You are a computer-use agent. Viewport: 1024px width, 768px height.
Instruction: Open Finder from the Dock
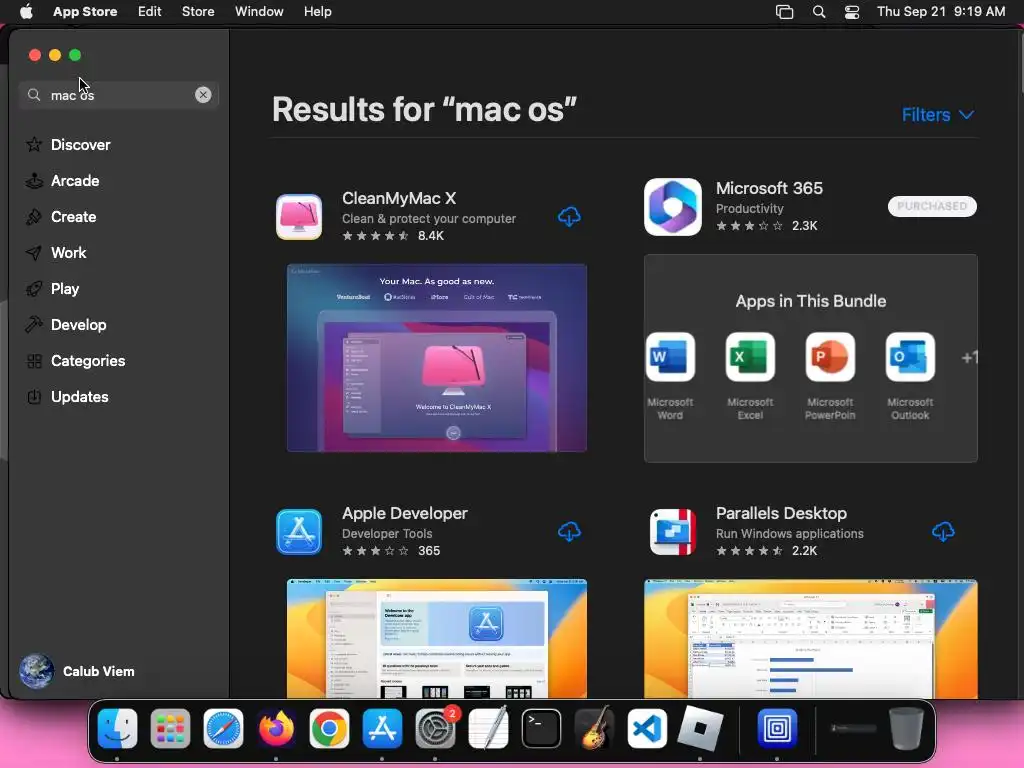click(x=118, y=728)
